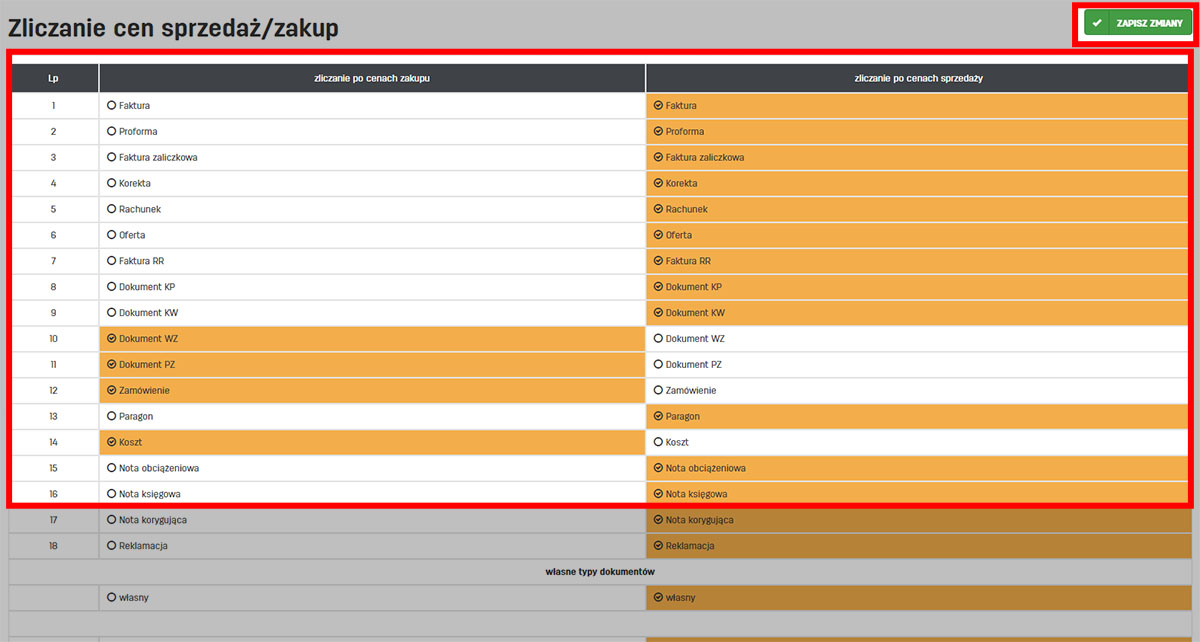The width and height of the screenshot is (1200, 642).
Task: Select Paragon in the zakupu column
Action: point(112,416)
